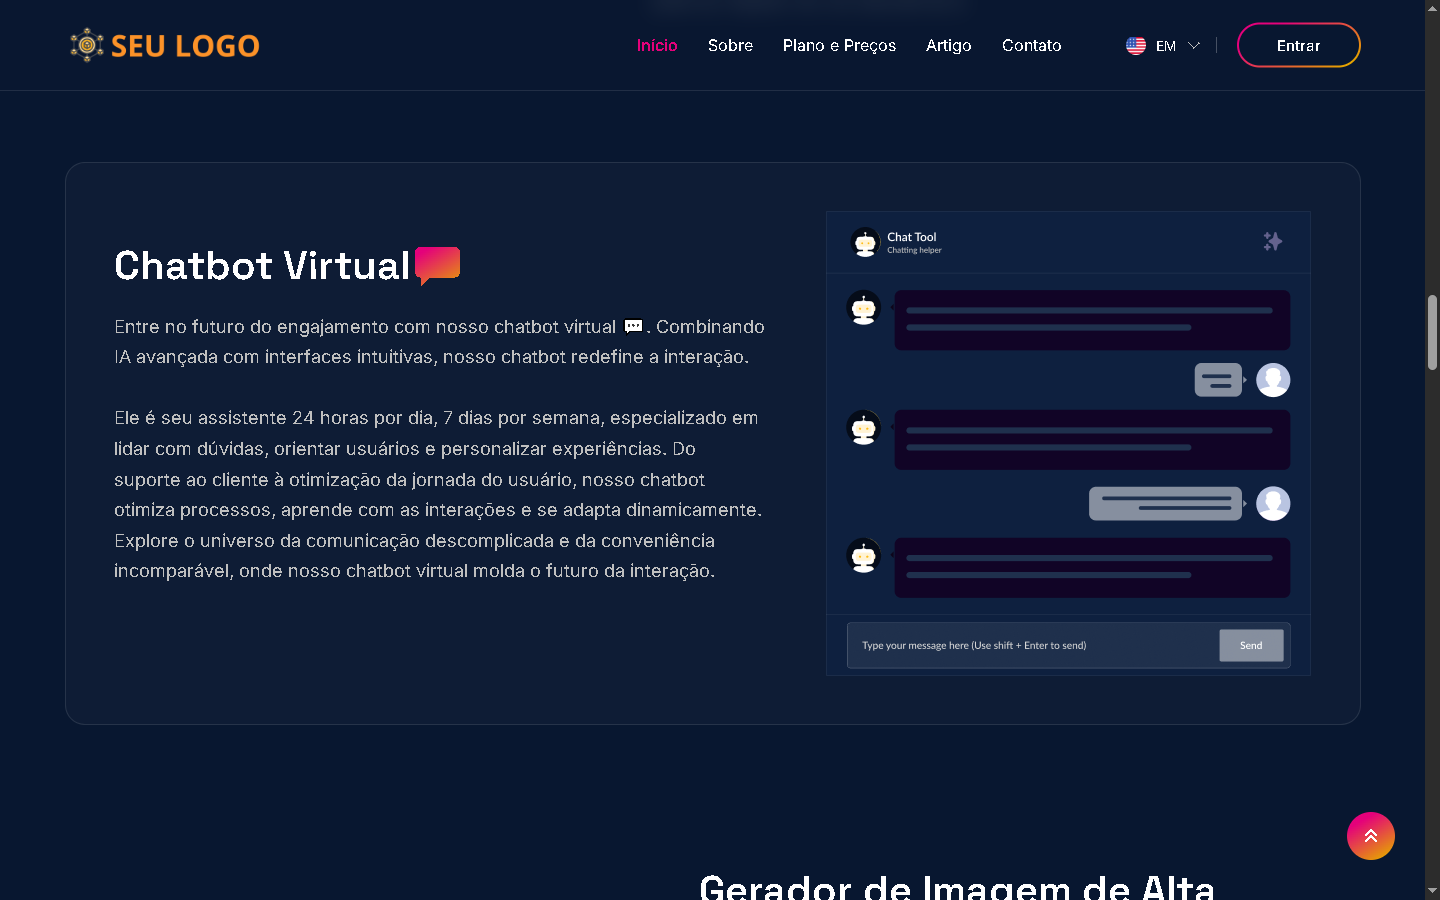Image resolution: width=1440 pixels, height=900 pixels.
Task: Click the sparkle icon in Chat Tool header
Action: pos(1272,241)
